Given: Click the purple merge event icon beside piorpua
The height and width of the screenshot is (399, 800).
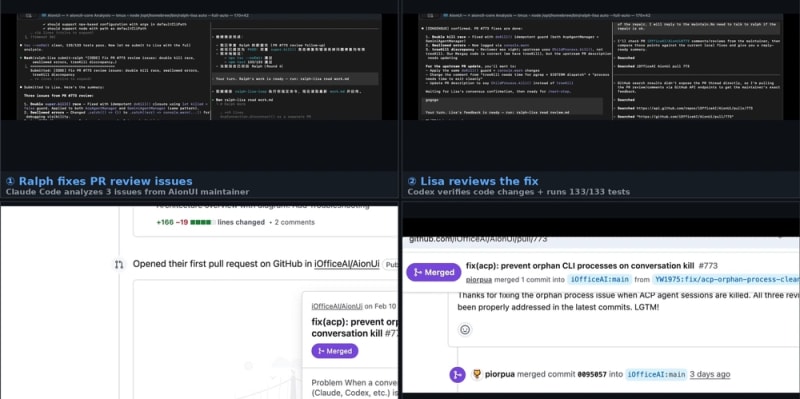Looking at the screenshot, I should point(457,375).
